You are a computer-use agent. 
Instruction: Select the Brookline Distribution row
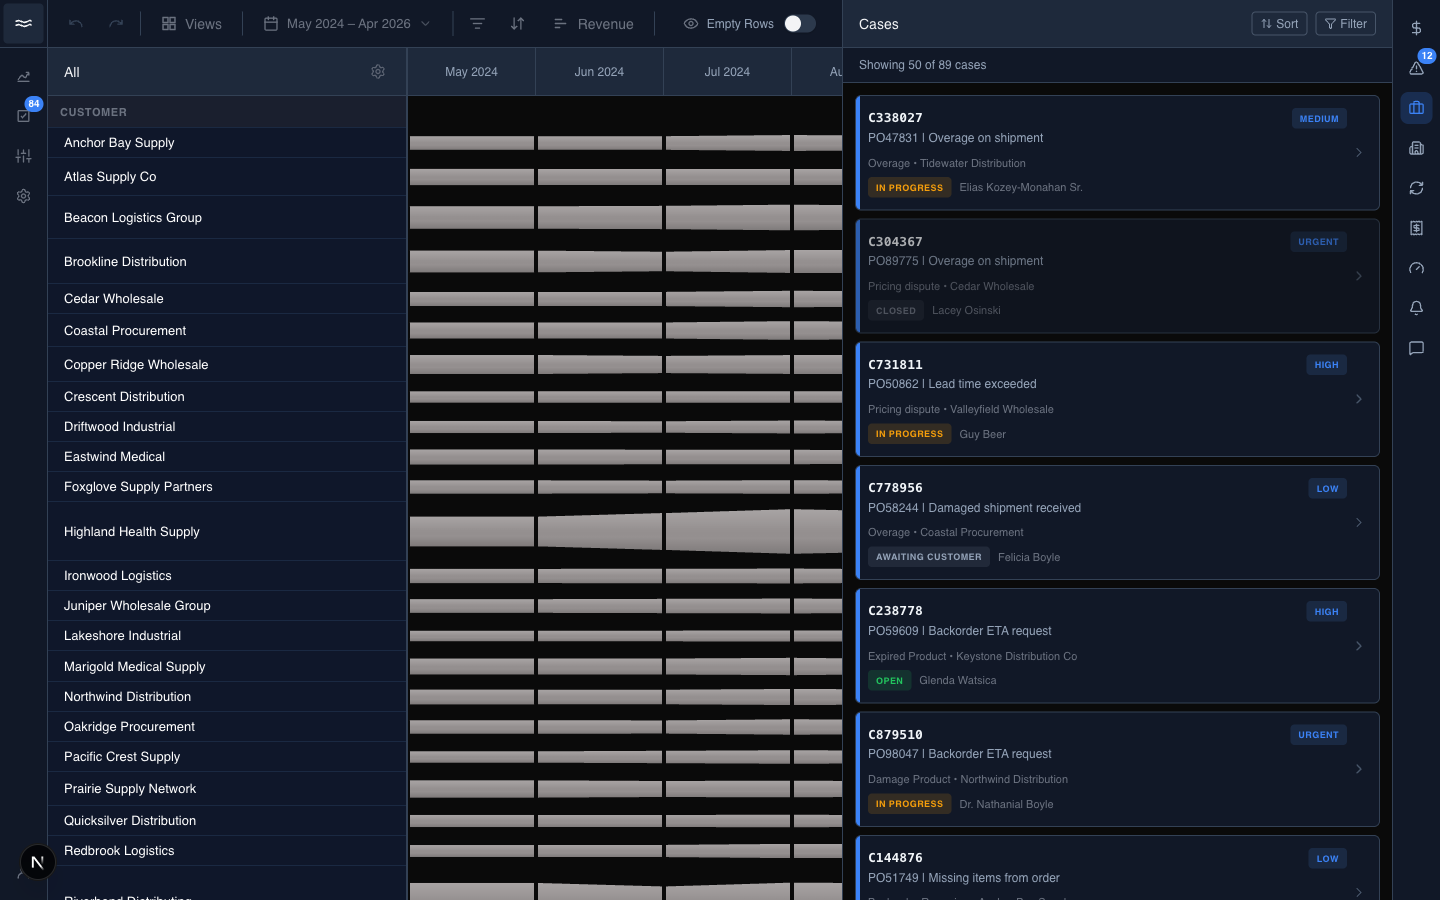point(227,261)
